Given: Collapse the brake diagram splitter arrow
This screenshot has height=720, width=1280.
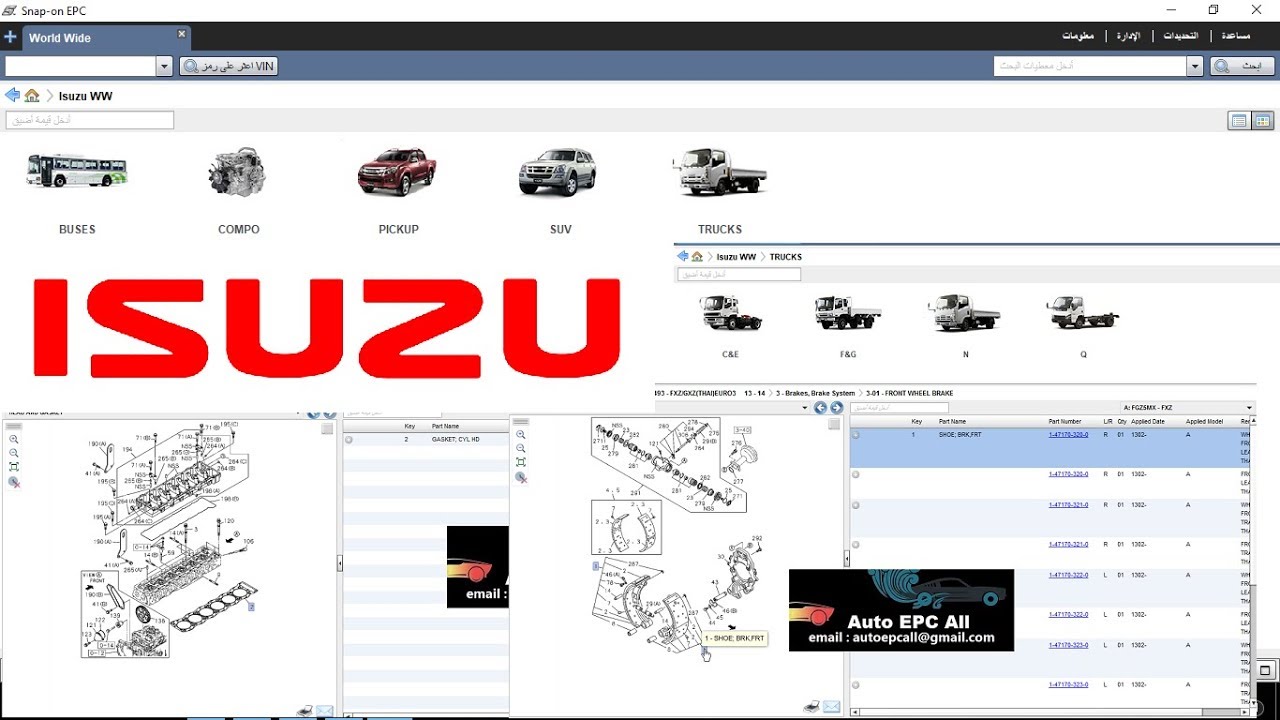Looking at the screenshot, I should click(846, 560).
